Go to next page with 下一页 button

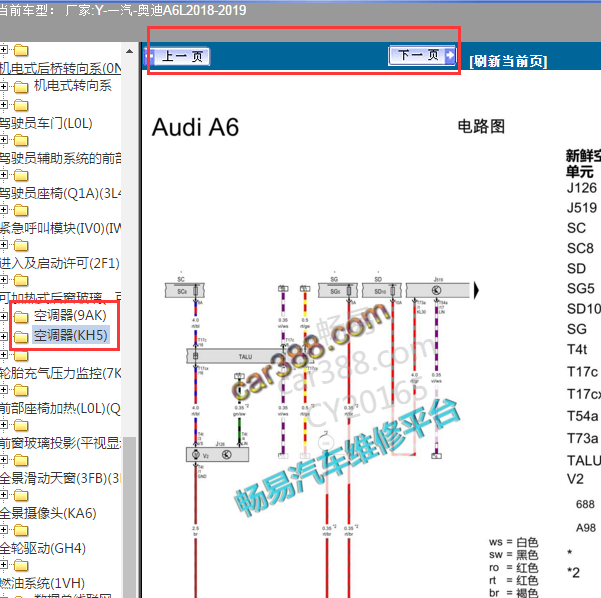click(x=422, y=55)
